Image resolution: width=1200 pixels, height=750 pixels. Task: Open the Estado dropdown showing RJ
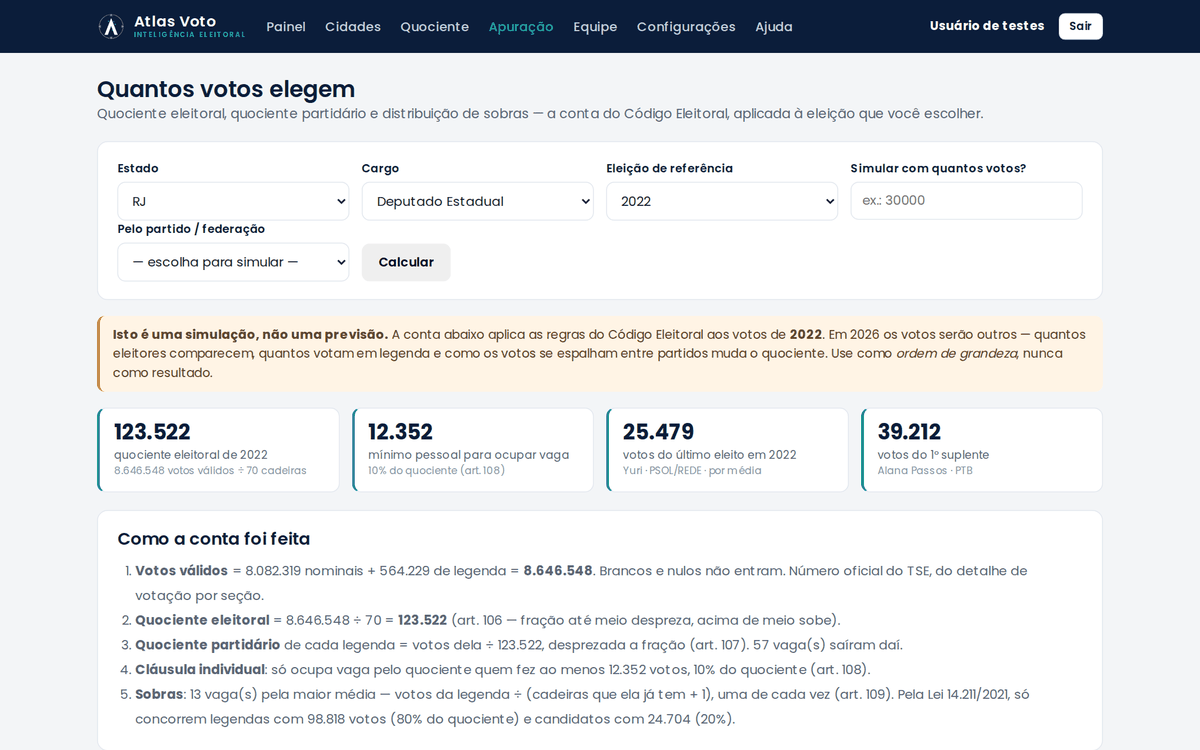[x=233, y=201]
